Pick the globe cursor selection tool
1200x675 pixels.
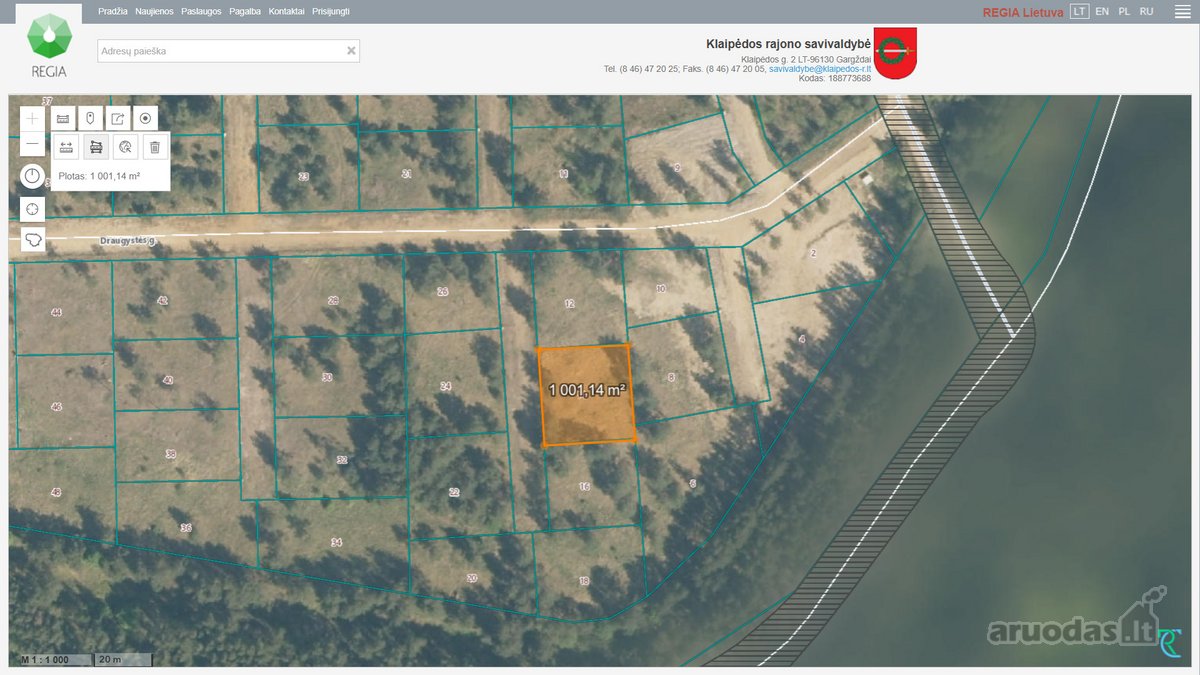(x=125, y=147)
